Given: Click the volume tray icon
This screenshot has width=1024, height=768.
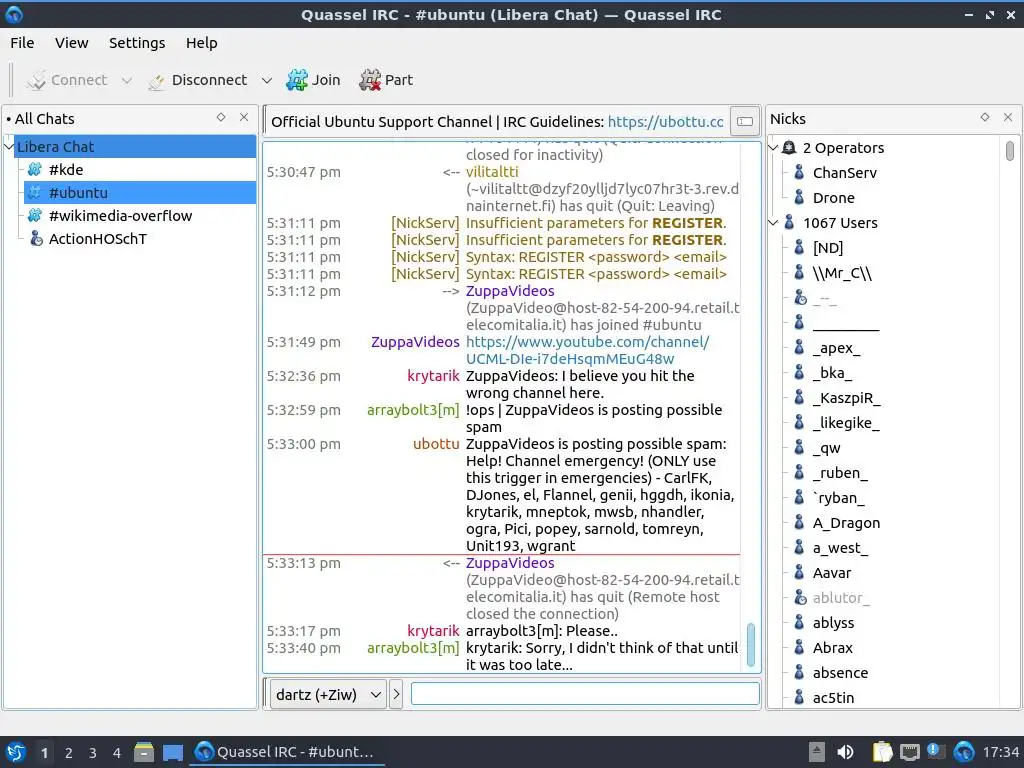Looking at the screenshot, I should [845, 752].
